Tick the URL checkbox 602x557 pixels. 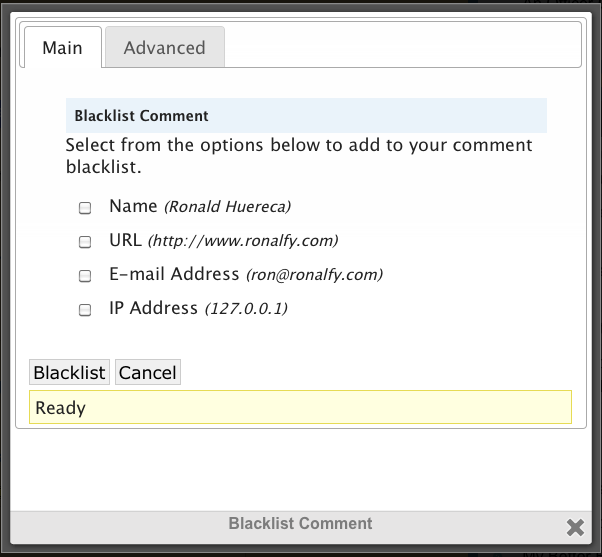point(85,242)
